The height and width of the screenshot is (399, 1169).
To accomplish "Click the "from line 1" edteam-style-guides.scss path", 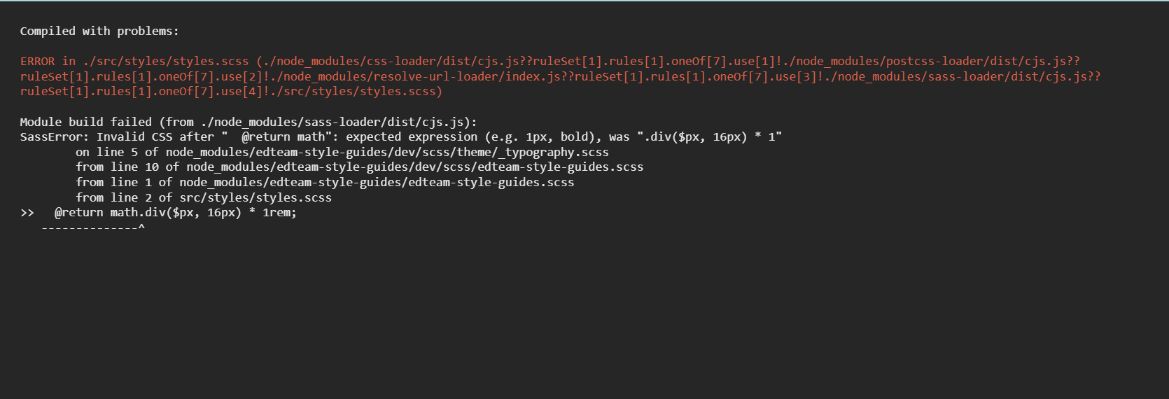I will pyautogui.click(x=325, y=182).
